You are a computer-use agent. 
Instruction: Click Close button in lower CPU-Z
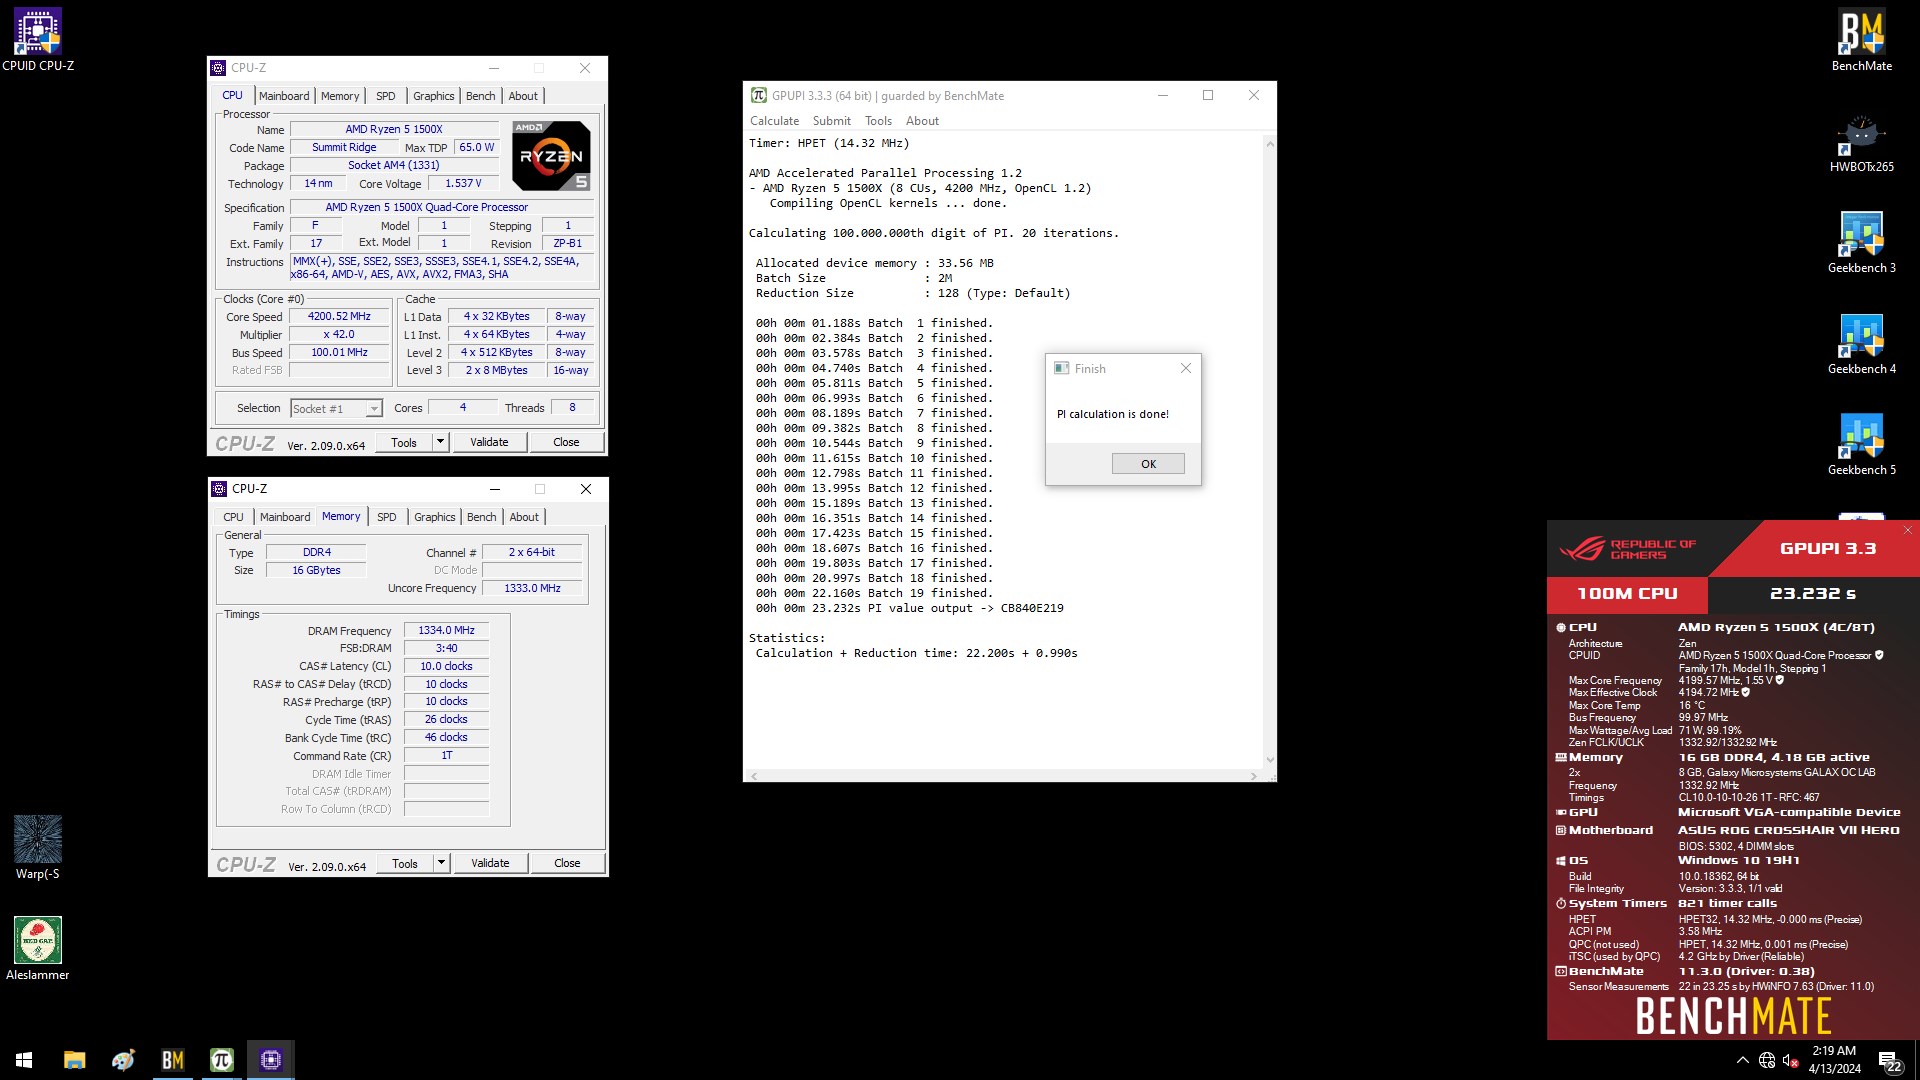click(567, 863)
